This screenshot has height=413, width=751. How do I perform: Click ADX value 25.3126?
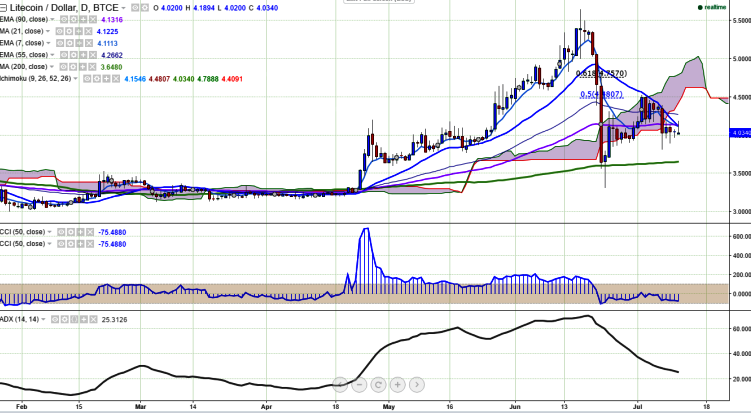click(114, 320)
